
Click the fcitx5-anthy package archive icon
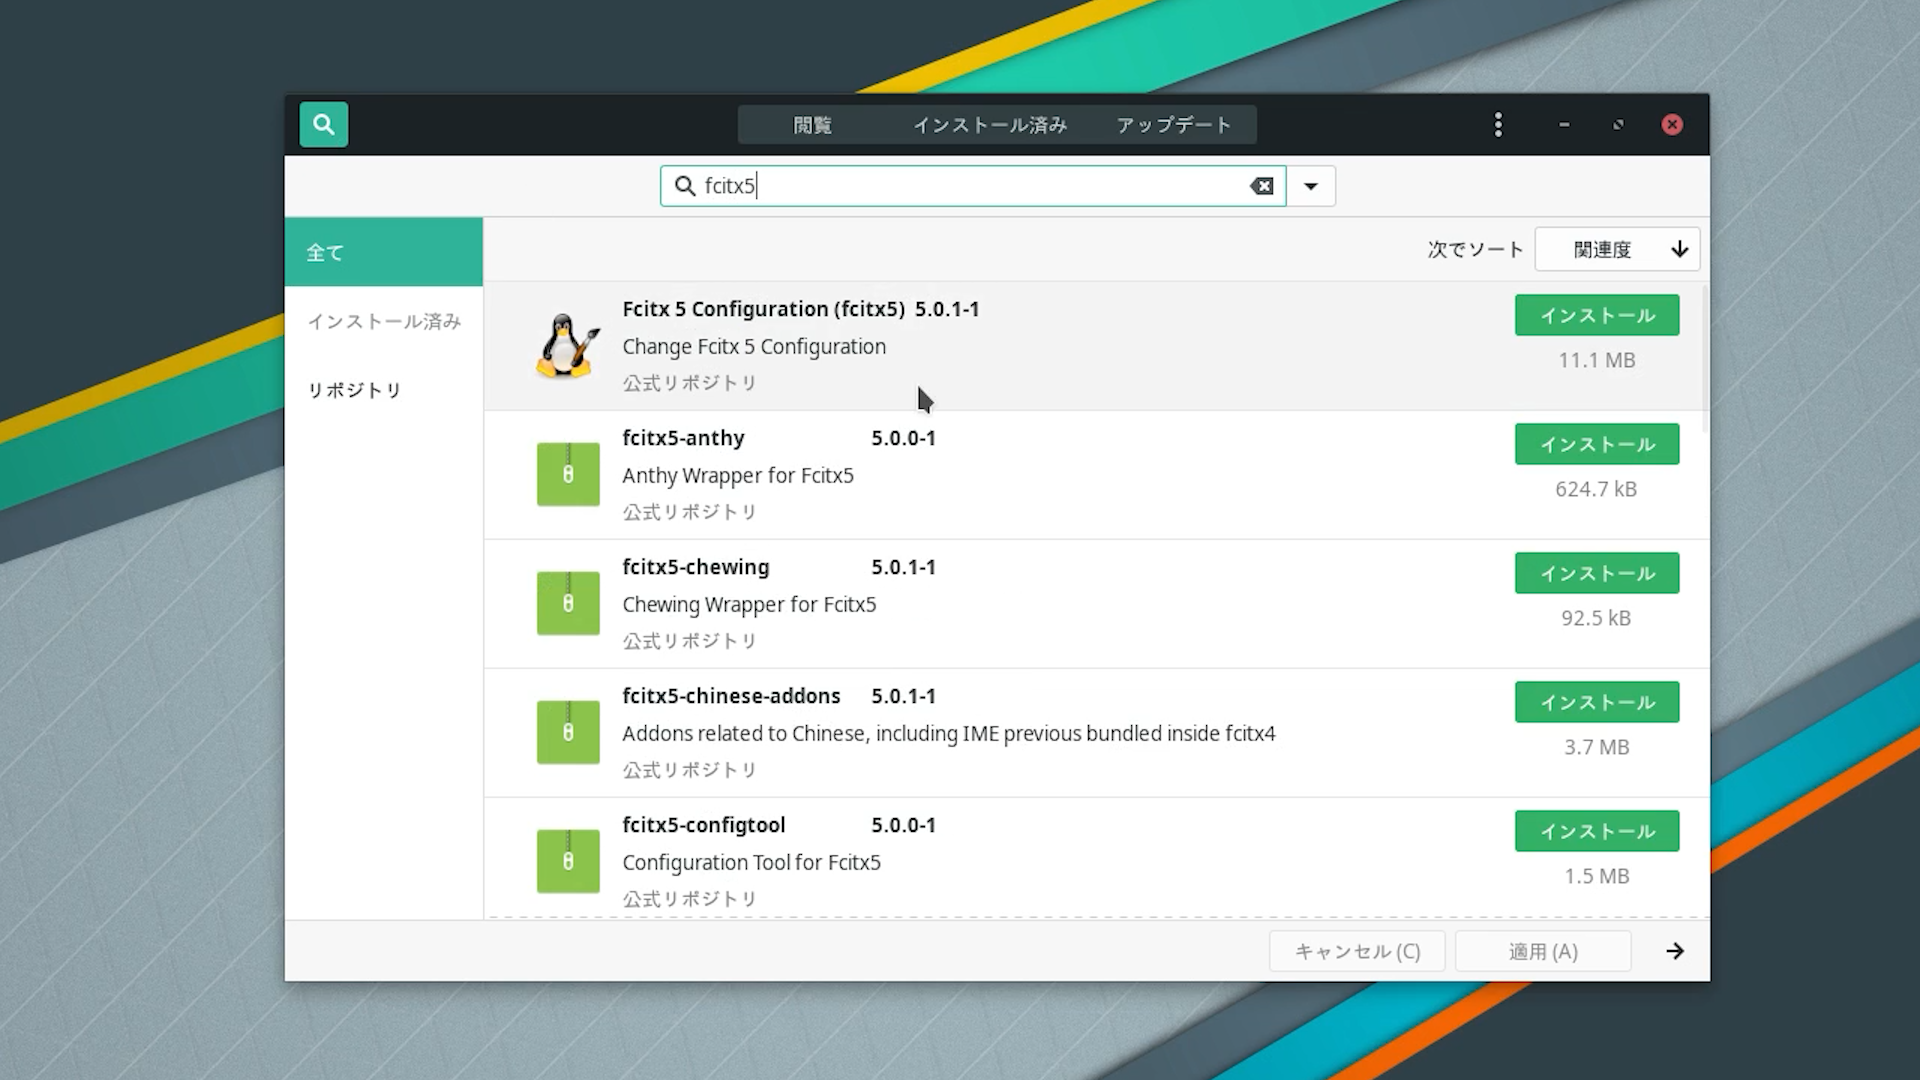[x=567, y=474]
